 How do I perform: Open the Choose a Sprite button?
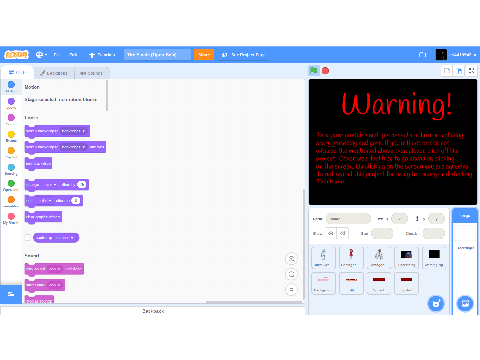click(436, 303)
